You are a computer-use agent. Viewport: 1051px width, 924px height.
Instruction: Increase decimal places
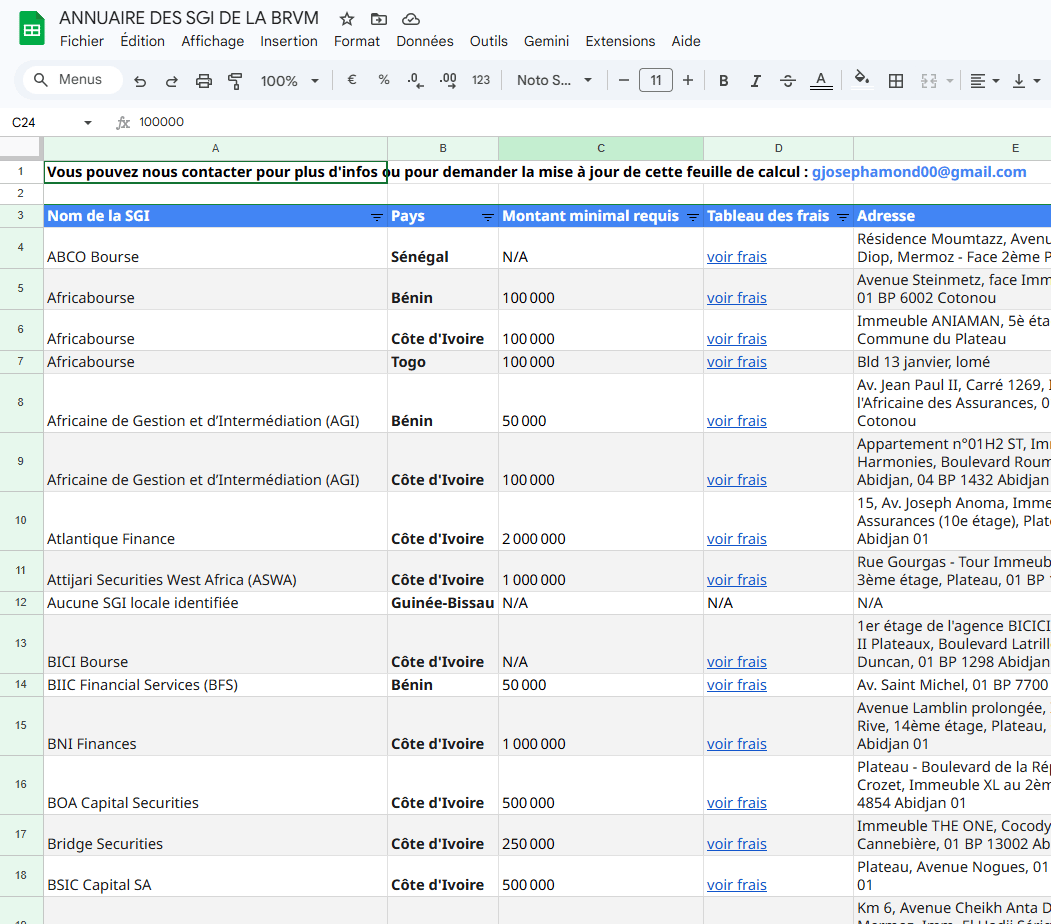tap(448, 80)
